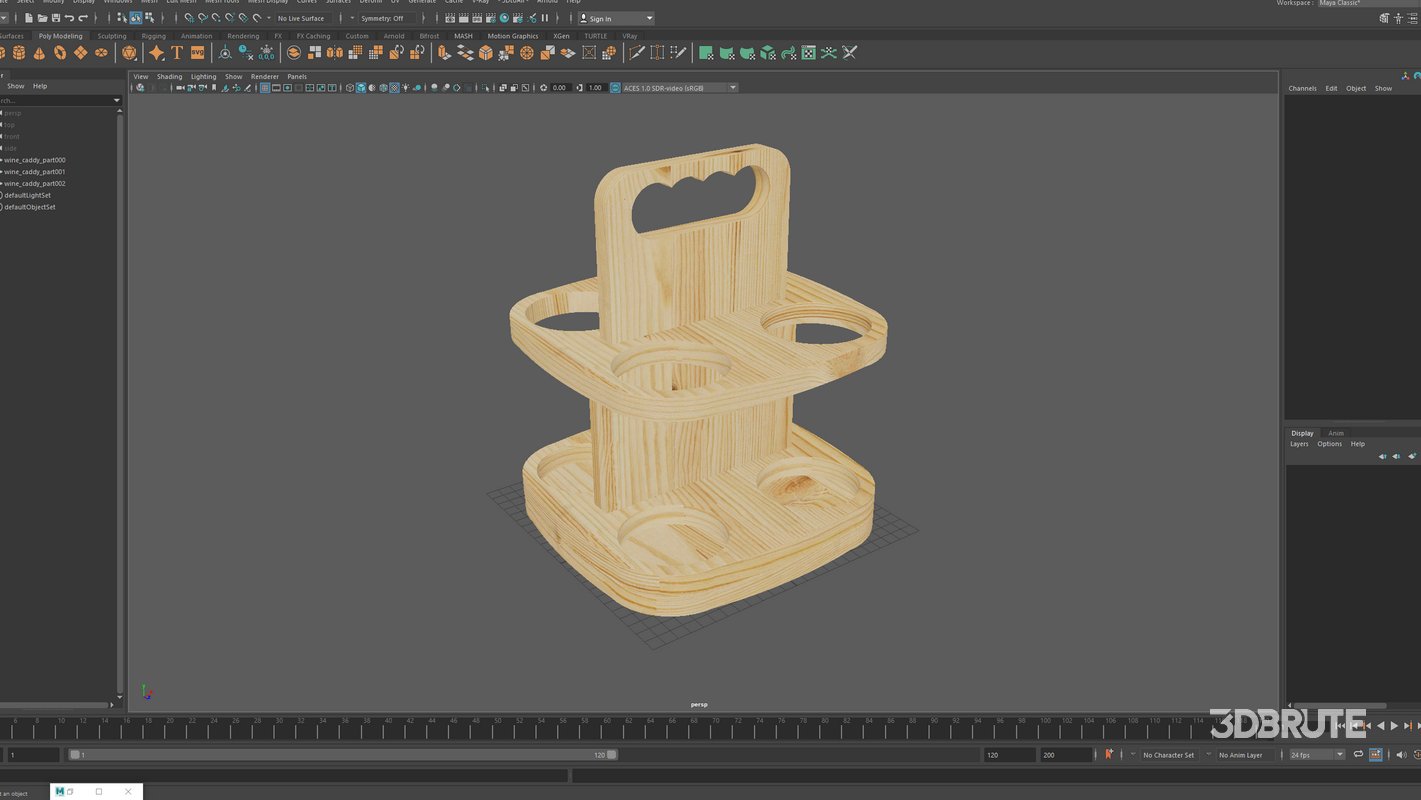This screenshot has height=800, width=1421.
Task: Enable wireframe-on-shaded display in the viewport toolbar
Action: click(372, 88)
